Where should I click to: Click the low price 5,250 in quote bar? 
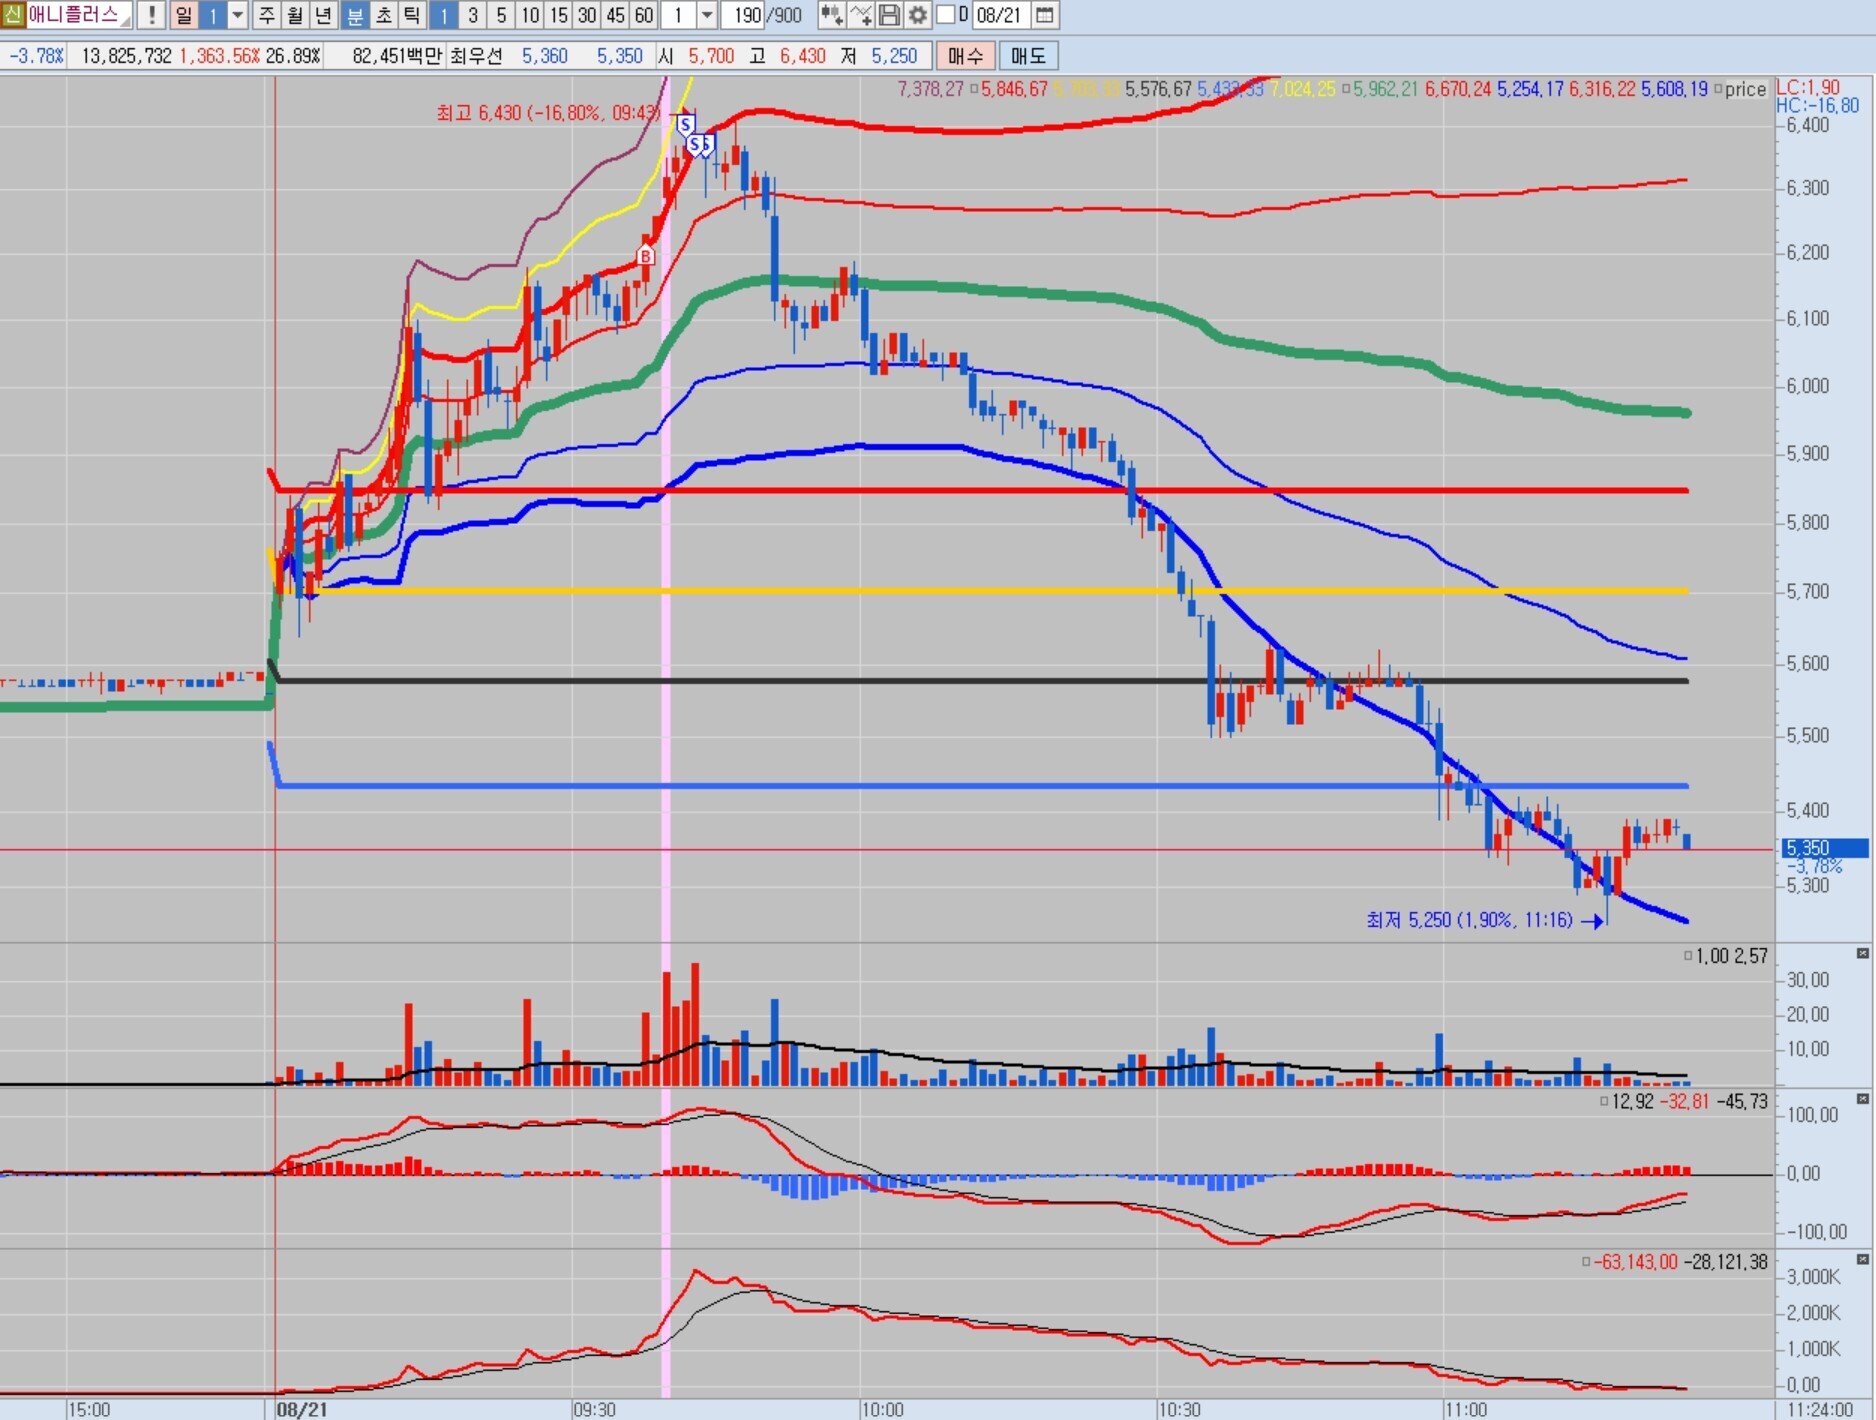894,56
